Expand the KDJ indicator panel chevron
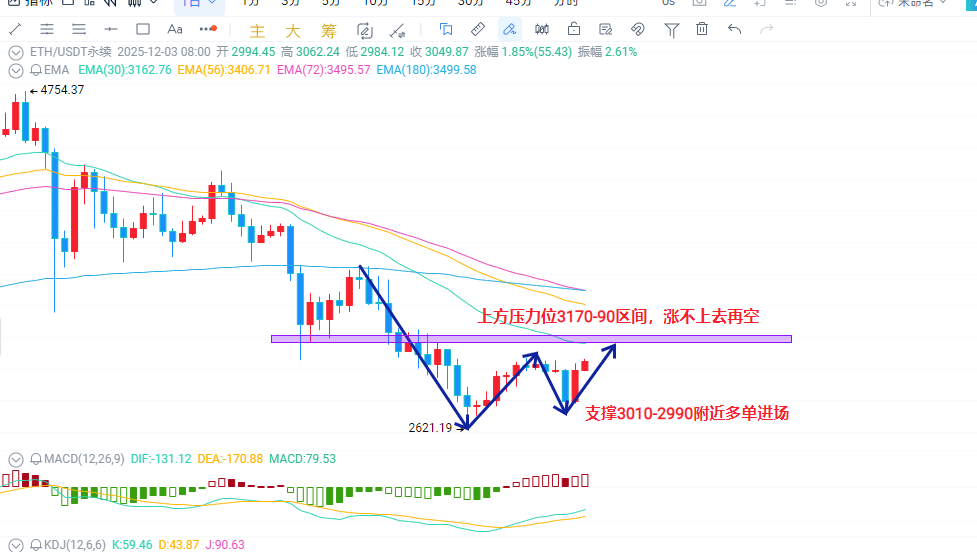The width and height of the screenshot is (977, 552). coord(15,545)
